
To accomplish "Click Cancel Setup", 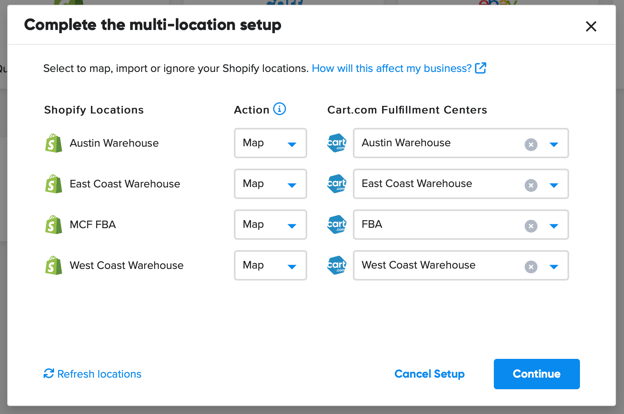I will [x=429, y=374].
